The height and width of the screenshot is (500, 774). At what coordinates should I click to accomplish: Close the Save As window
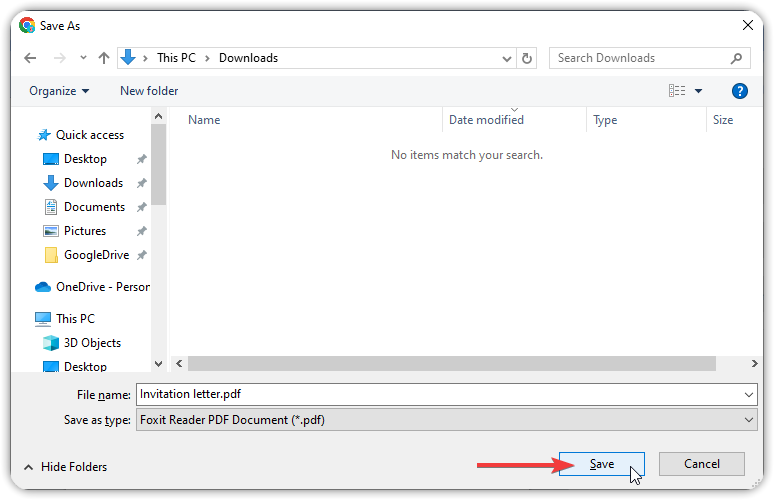pyautogui.click(x=747, y=25)
